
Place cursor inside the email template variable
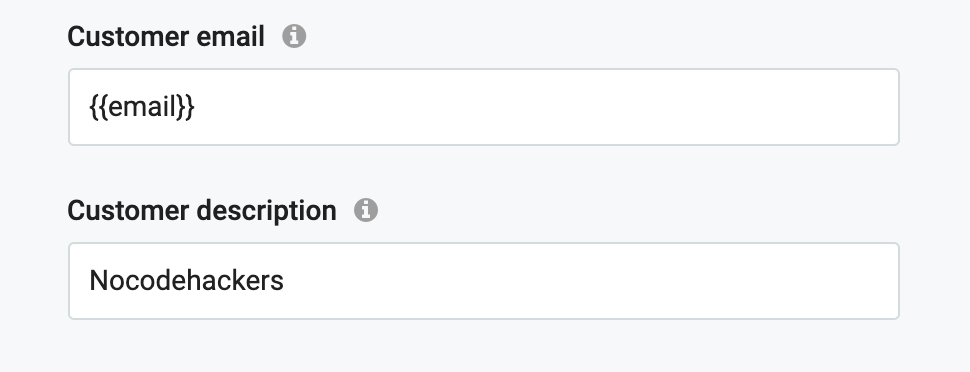[x=142, y=107]
